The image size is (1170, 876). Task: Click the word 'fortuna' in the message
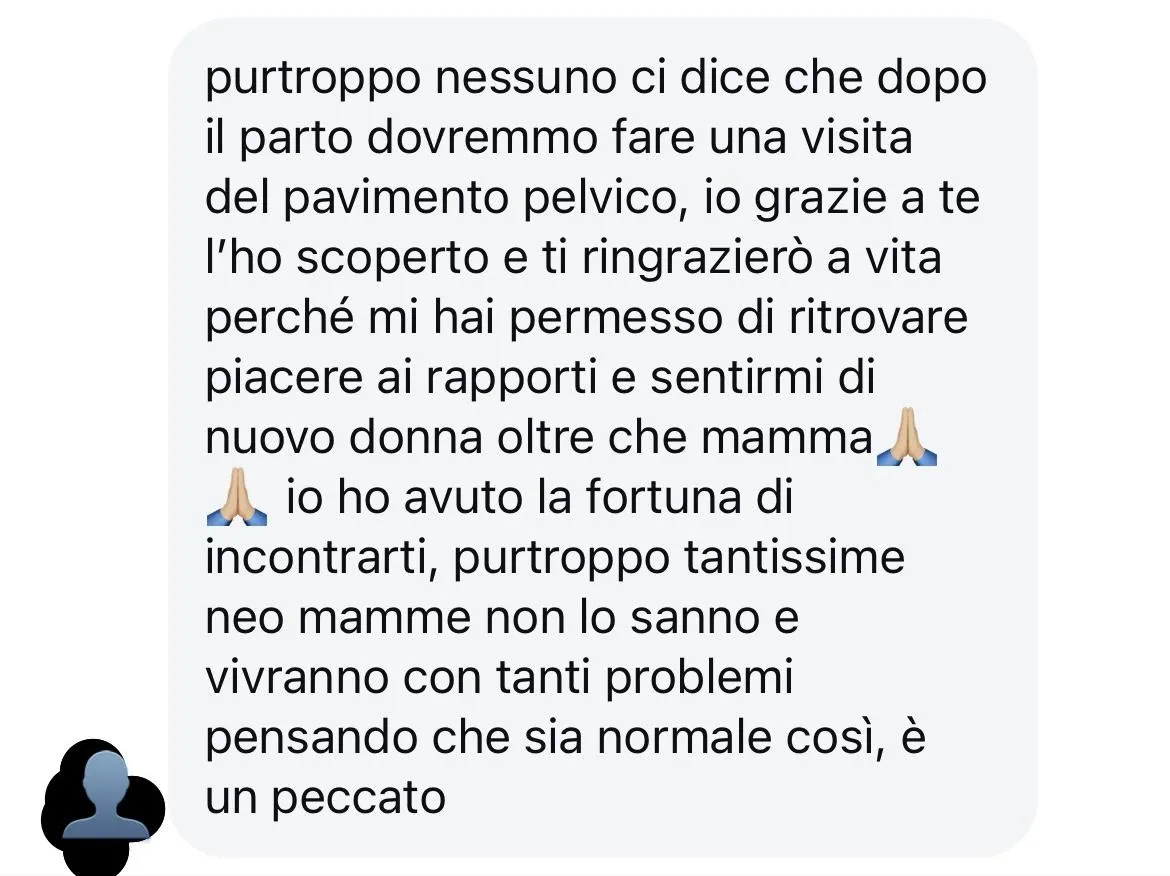point(663,497)
